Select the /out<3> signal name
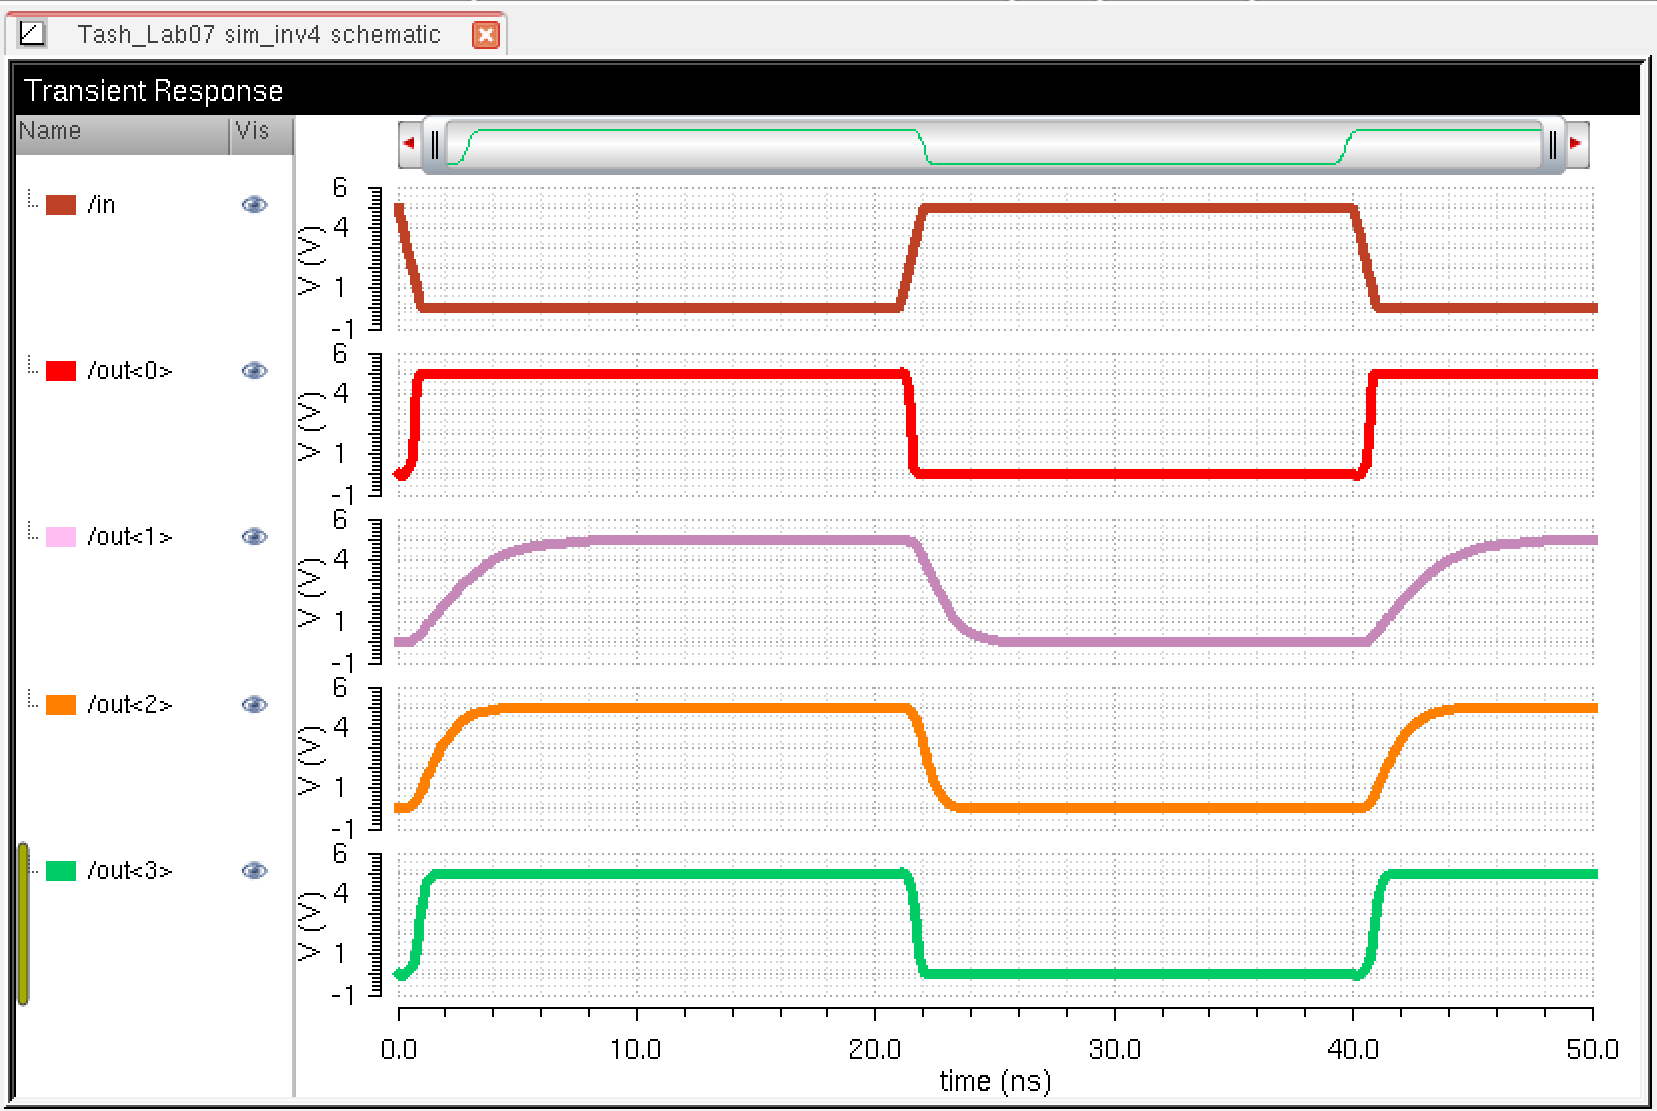 pos(130,871)
